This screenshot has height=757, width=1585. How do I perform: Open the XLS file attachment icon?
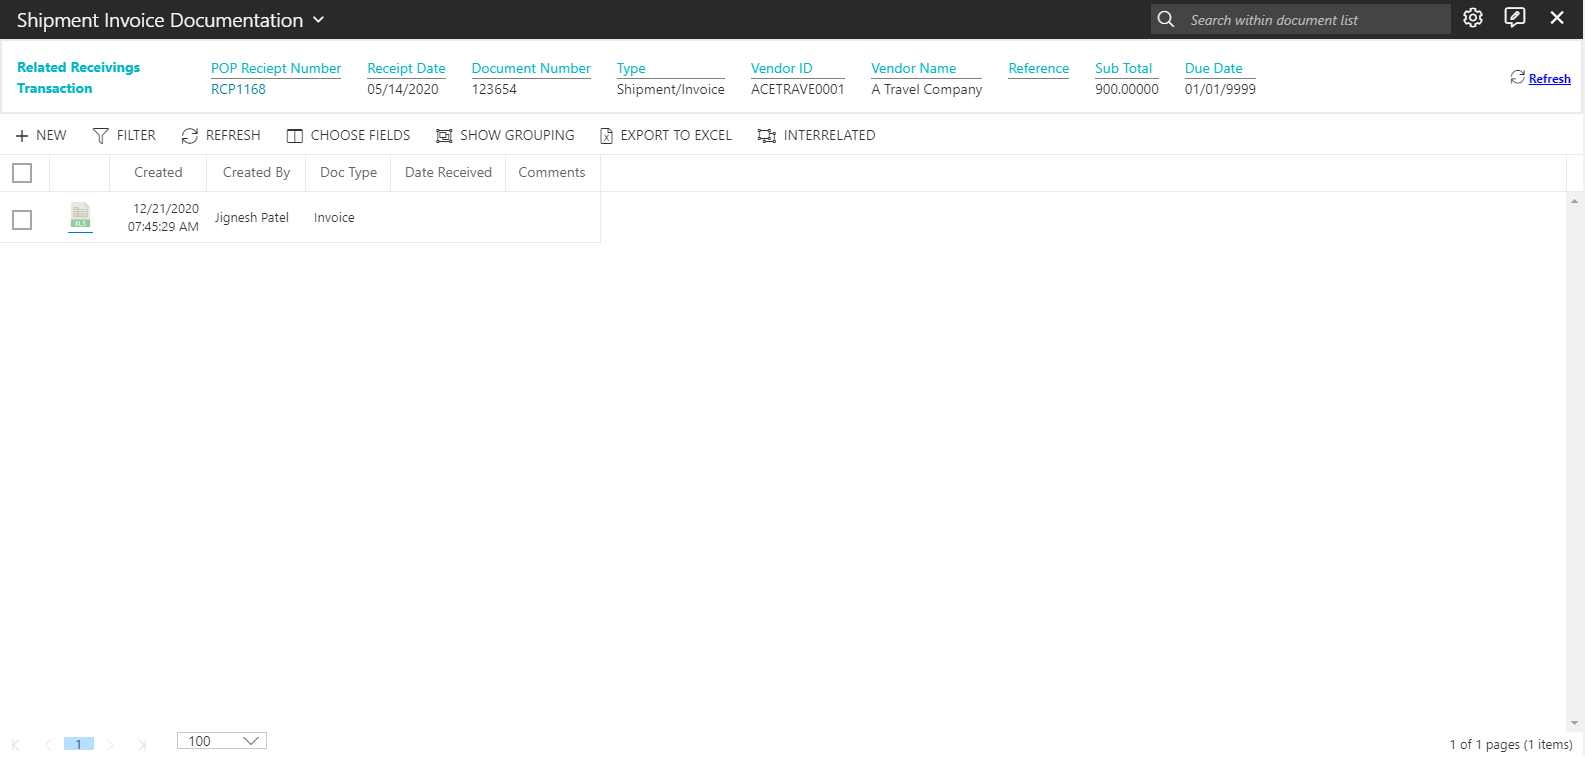click(x=80, y=216)
